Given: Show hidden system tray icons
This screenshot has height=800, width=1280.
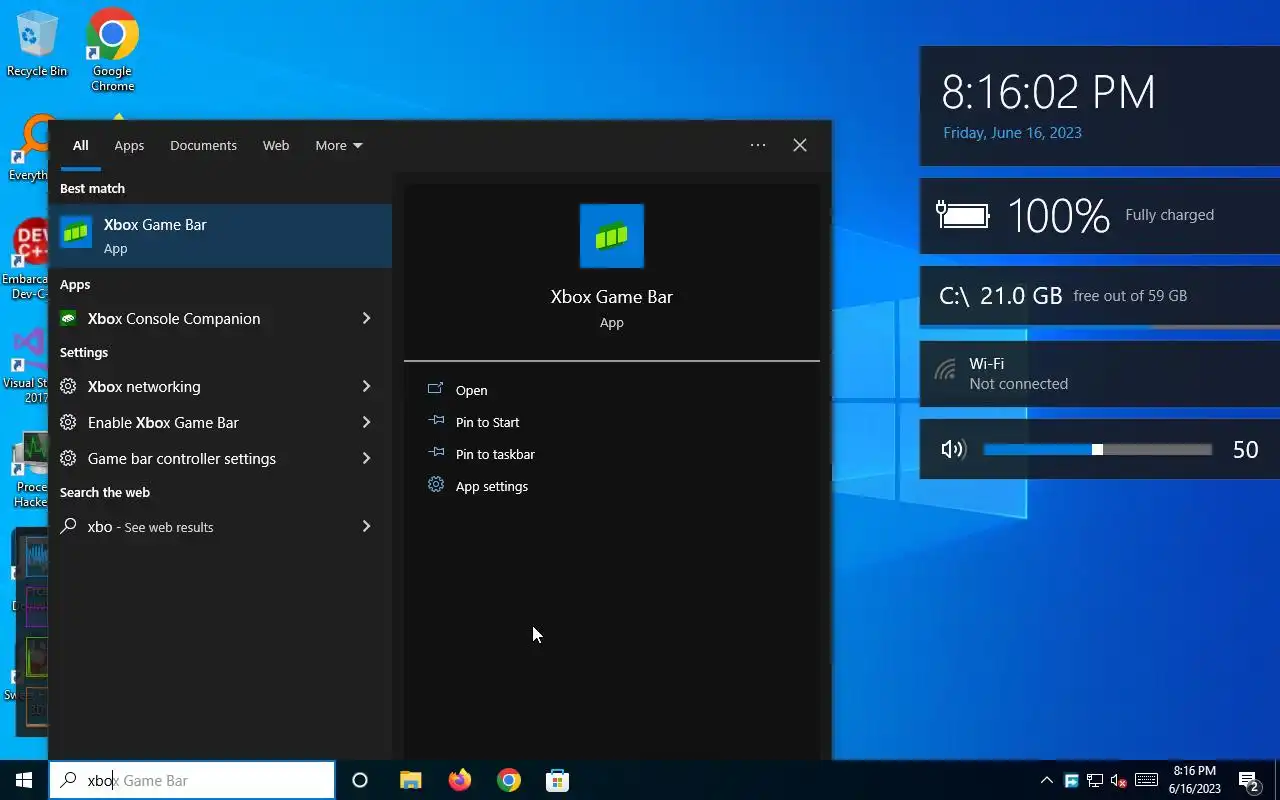Looking at the screenshot, I should (x=1046, y=780).
